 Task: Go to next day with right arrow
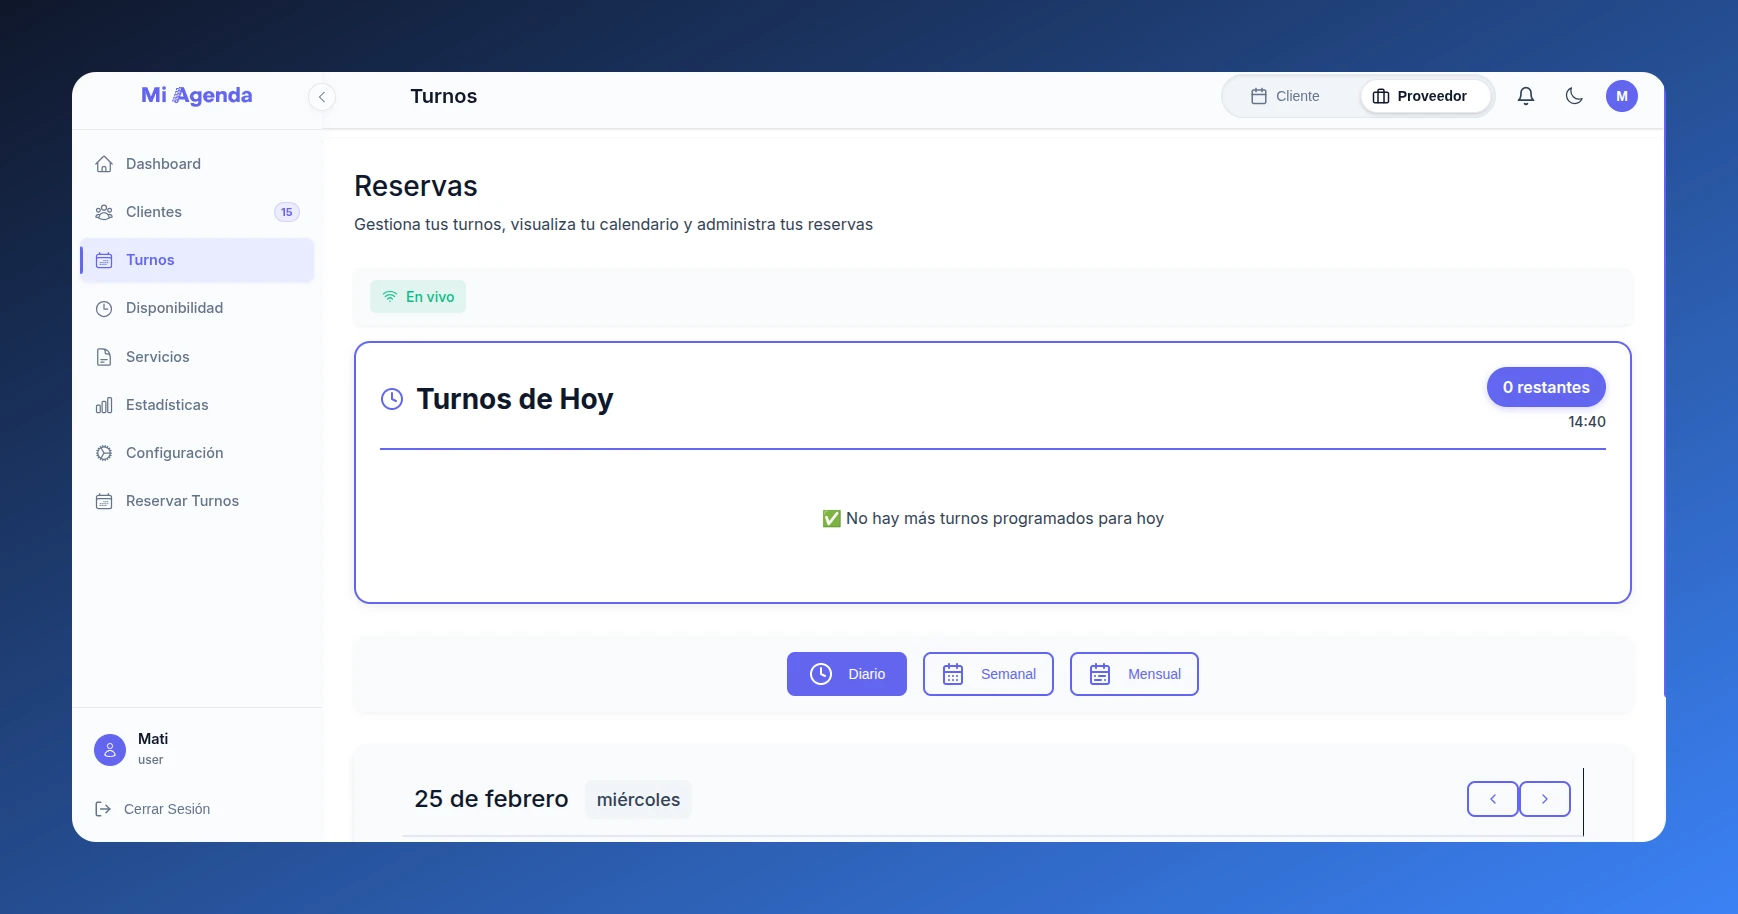(1545, 799)
